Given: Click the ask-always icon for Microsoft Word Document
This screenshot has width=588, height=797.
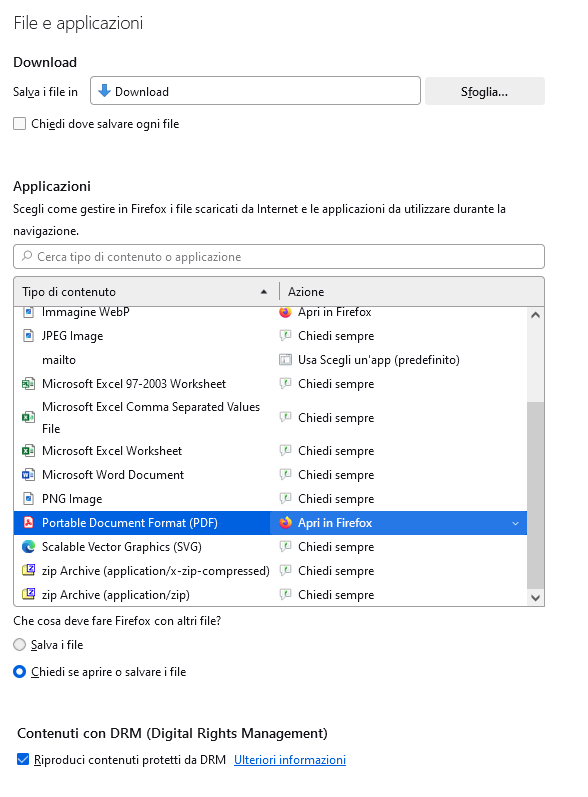Looking at the screenshot, I should click(286, 474).
